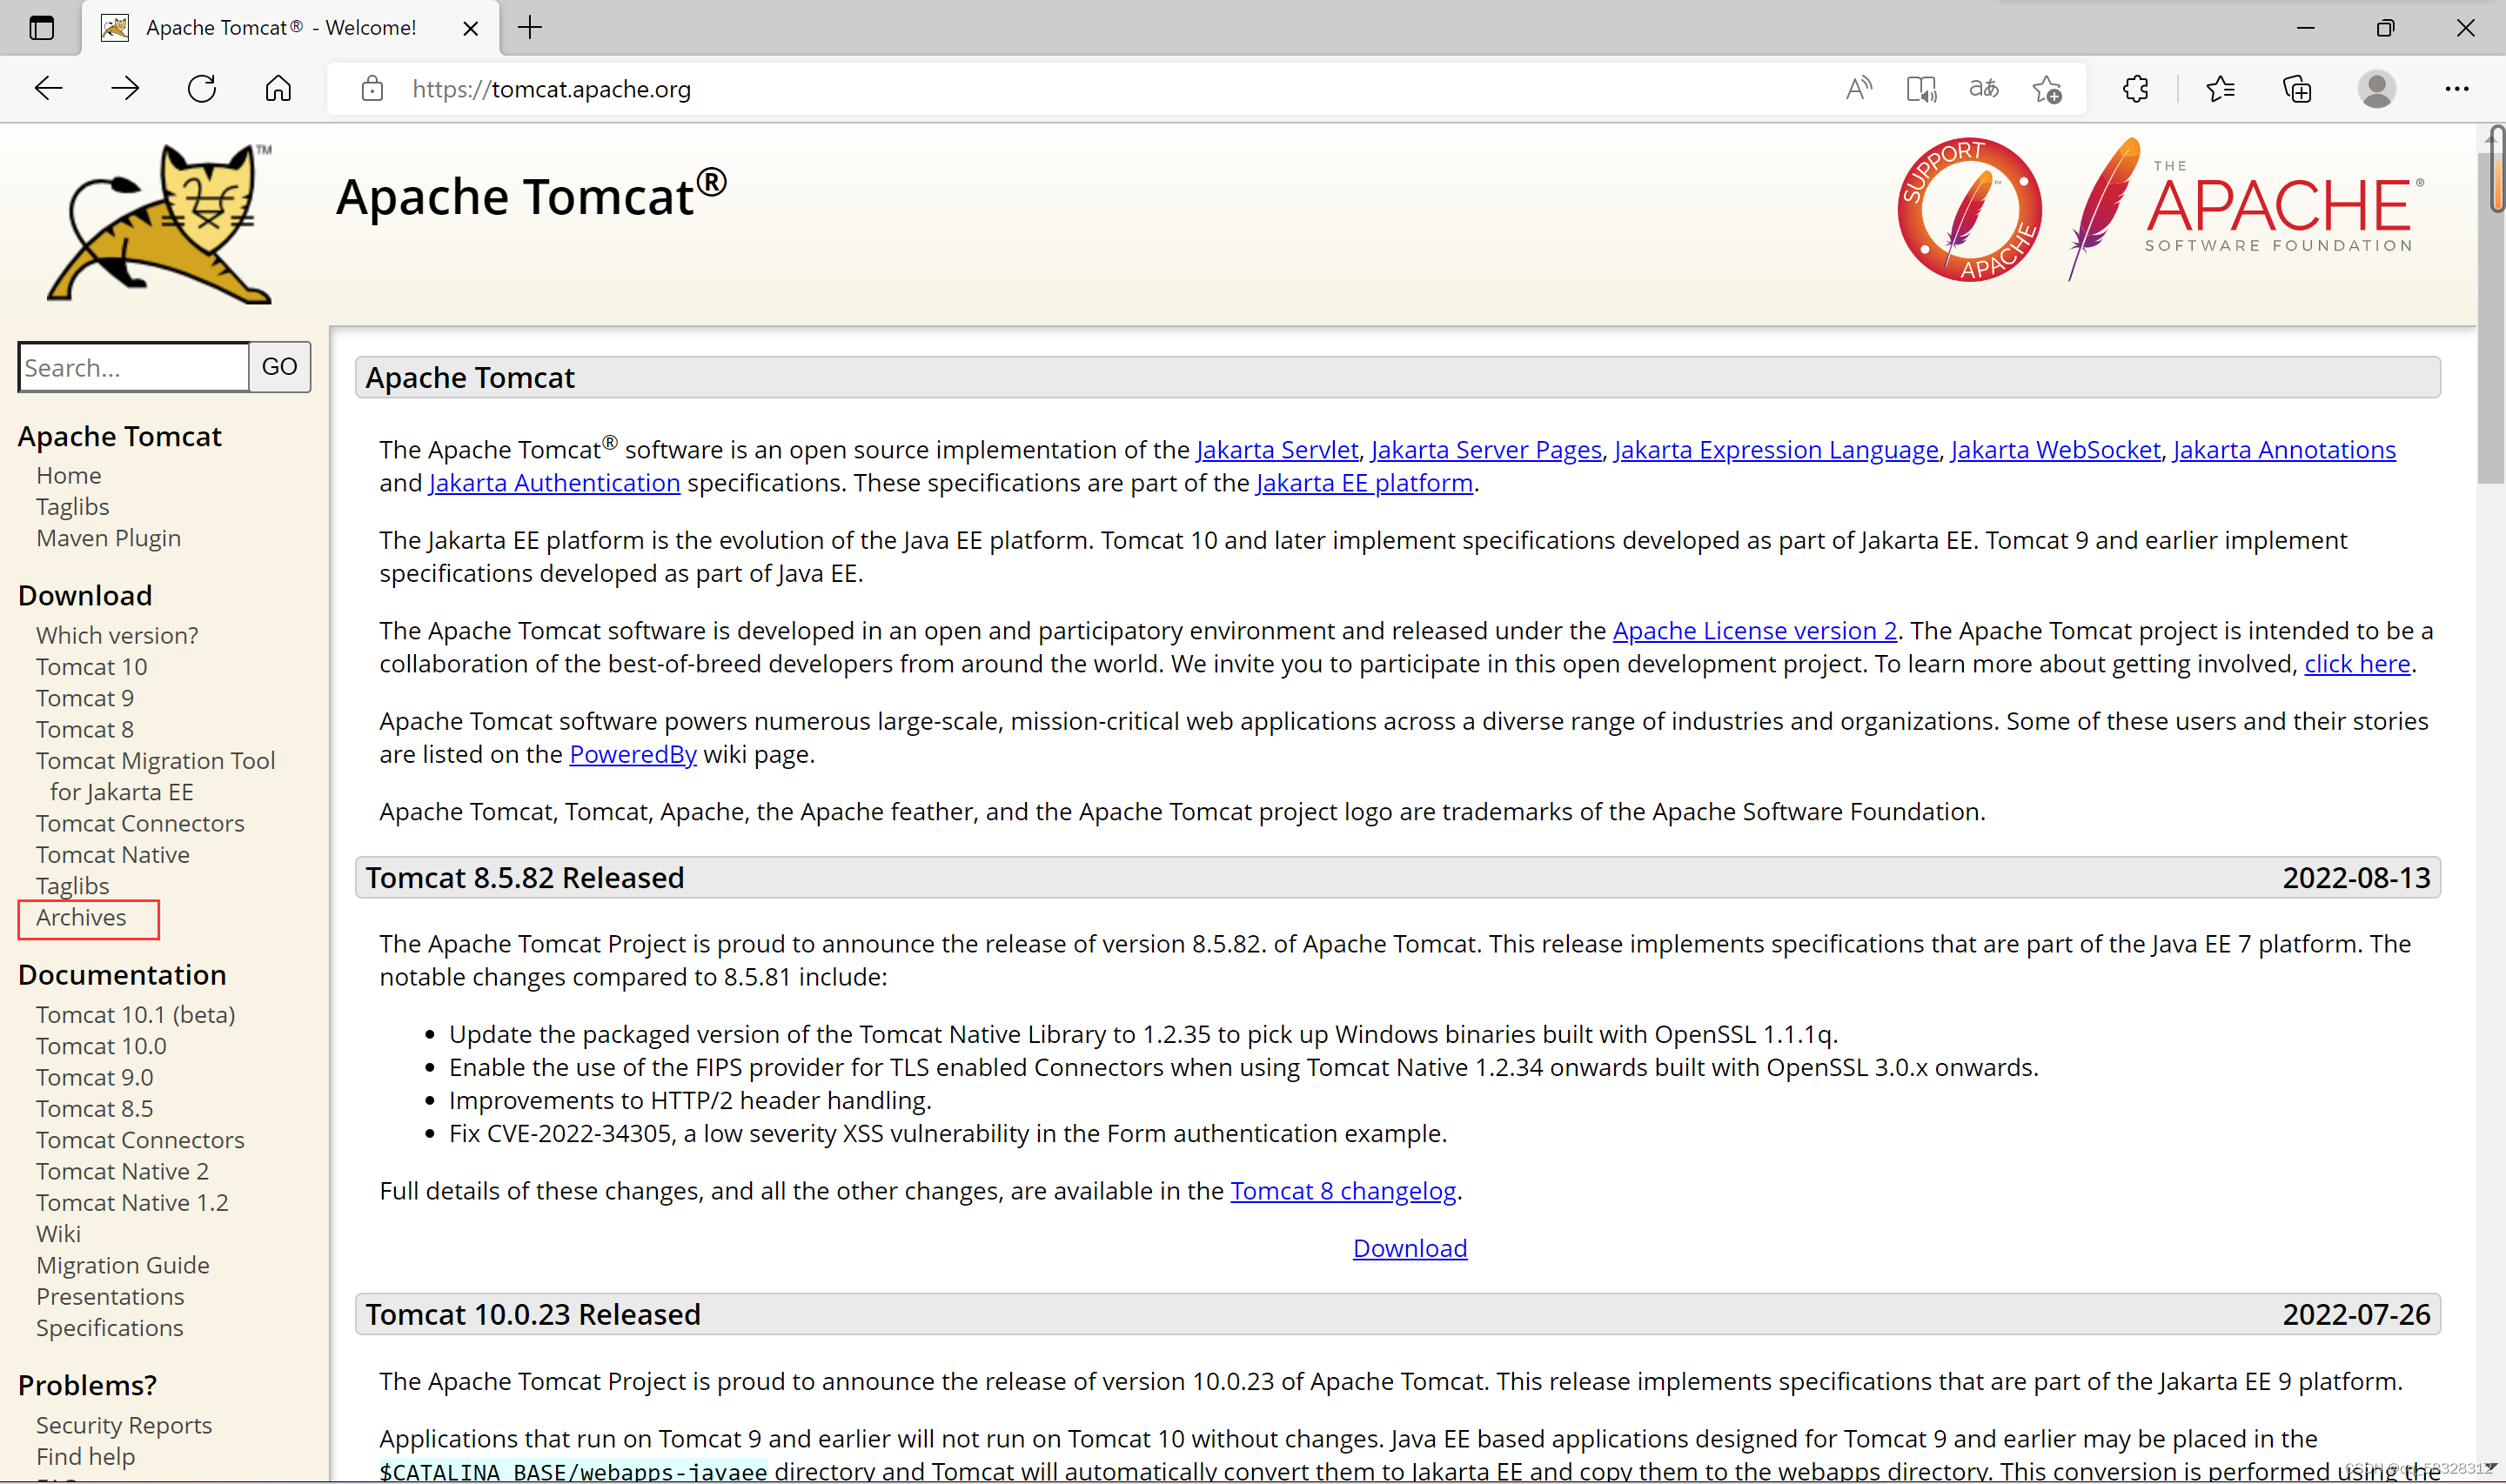2506x1484 pixels.
Task: Click the browser Back arrow
Action: pyautogui.click(x=48, y=89)
